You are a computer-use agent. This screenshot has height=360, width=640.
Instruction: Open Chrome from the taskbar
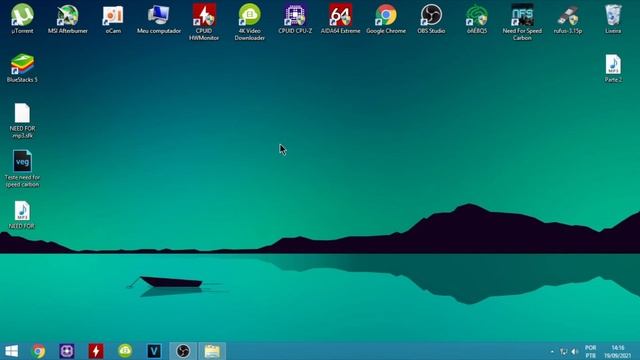pyautogui.click(x=39, y=351)
